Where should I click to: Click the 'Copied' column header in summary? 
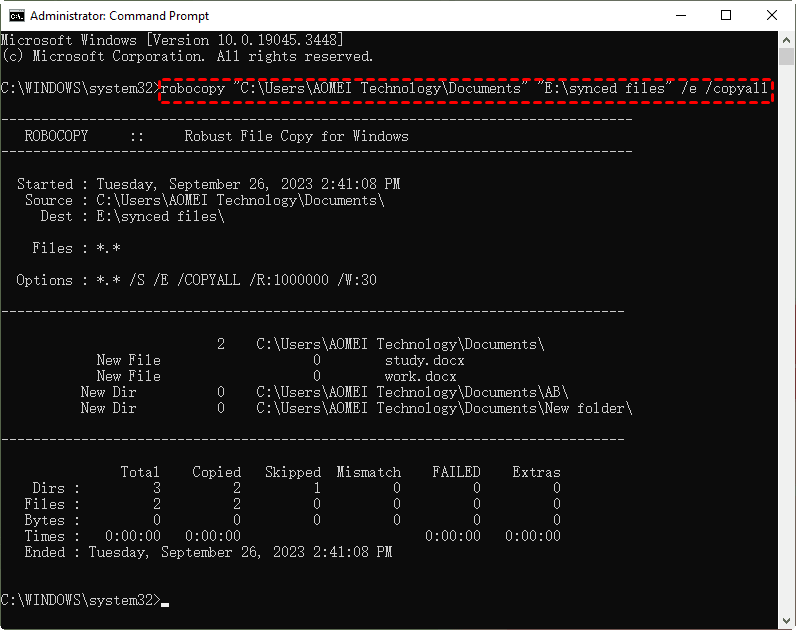pyautogui.click(x=216, y=472)
